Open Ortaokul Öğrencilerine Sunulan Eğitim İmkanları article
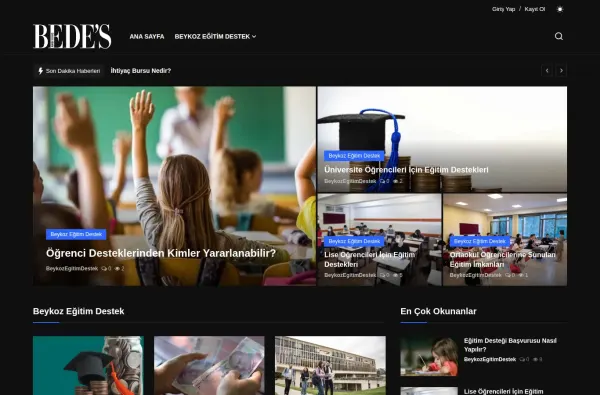 click(x=502, y=260)
